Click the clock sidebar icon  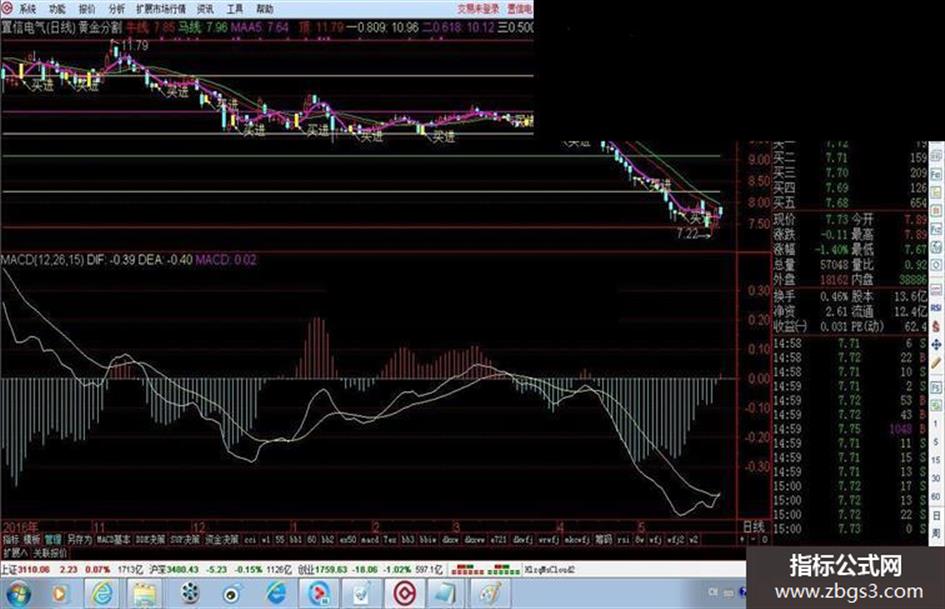pyautogui.click(x=937, y=266)
